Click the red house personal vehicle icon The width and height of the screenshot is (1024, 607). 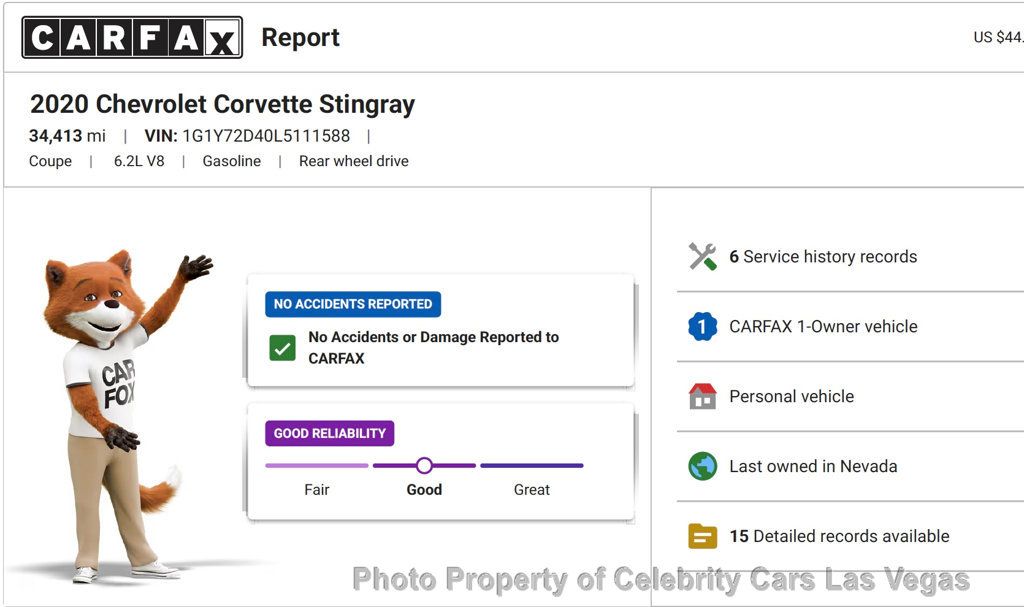click(703, 397)
